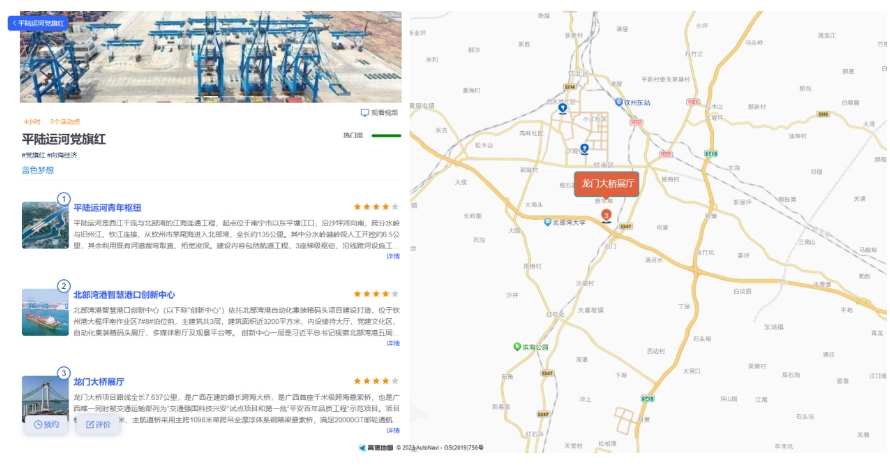The width and height of the screenshot is (890, 474).
Task: Open 详情 for 北部湾港智慧港口创新中心
Action: coord(393,343)
